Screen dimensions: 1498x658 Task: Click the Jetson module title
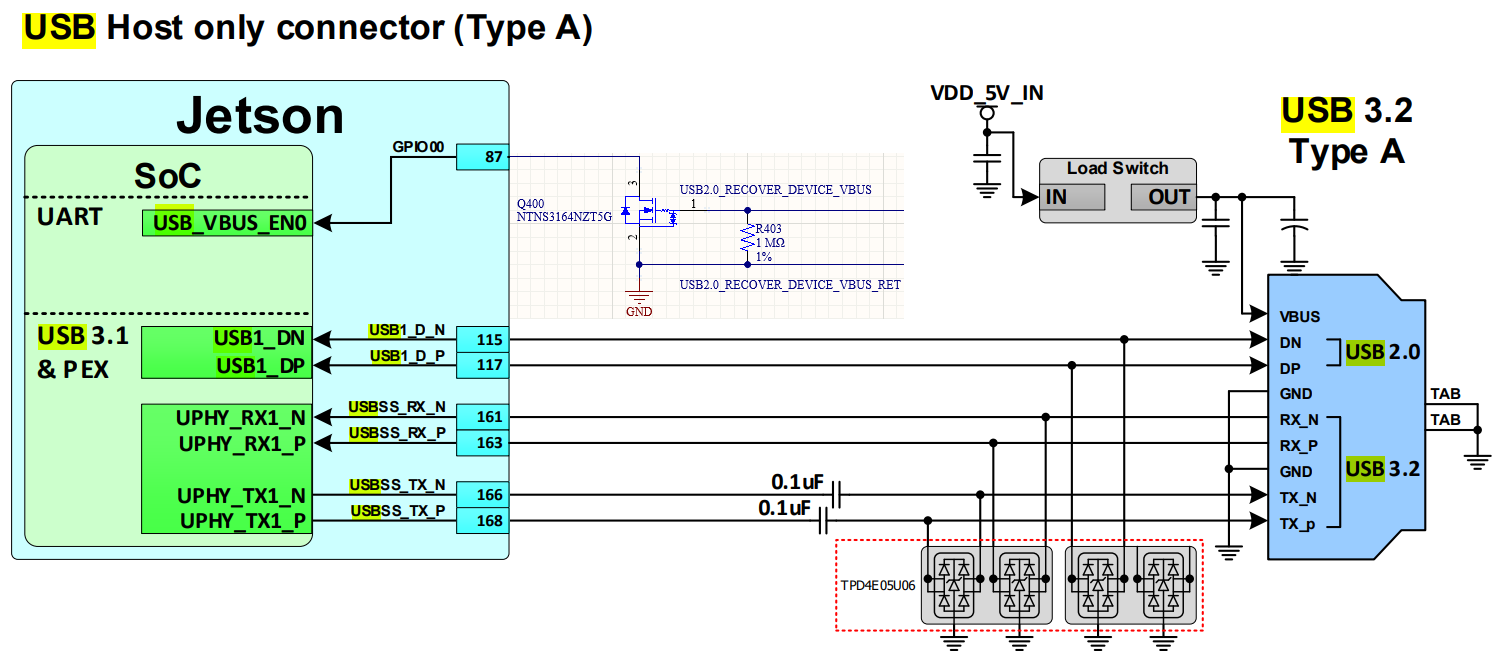point(260,116)
